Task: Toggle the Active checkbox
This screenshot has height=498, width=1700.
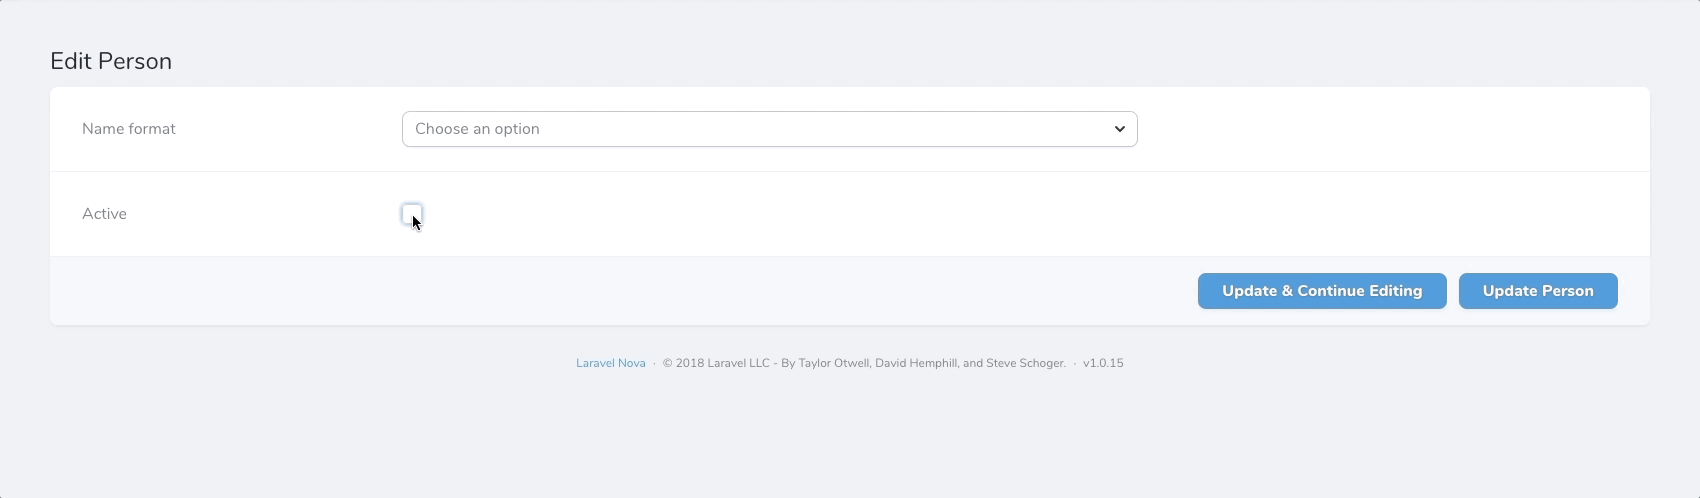Action: coord(412,214)
